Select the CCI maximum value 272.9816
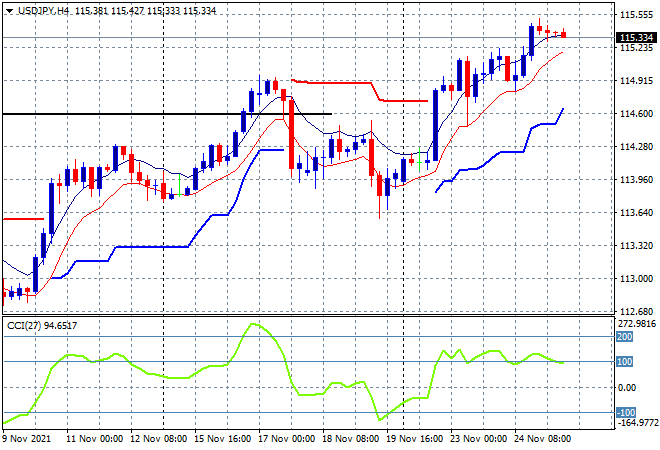The height and width of the screenshot is (450, 660). click(637, 324)
